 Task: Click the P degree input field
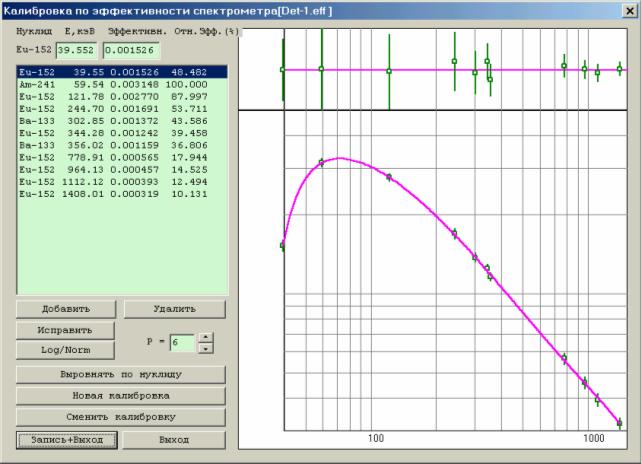point(182,343)
